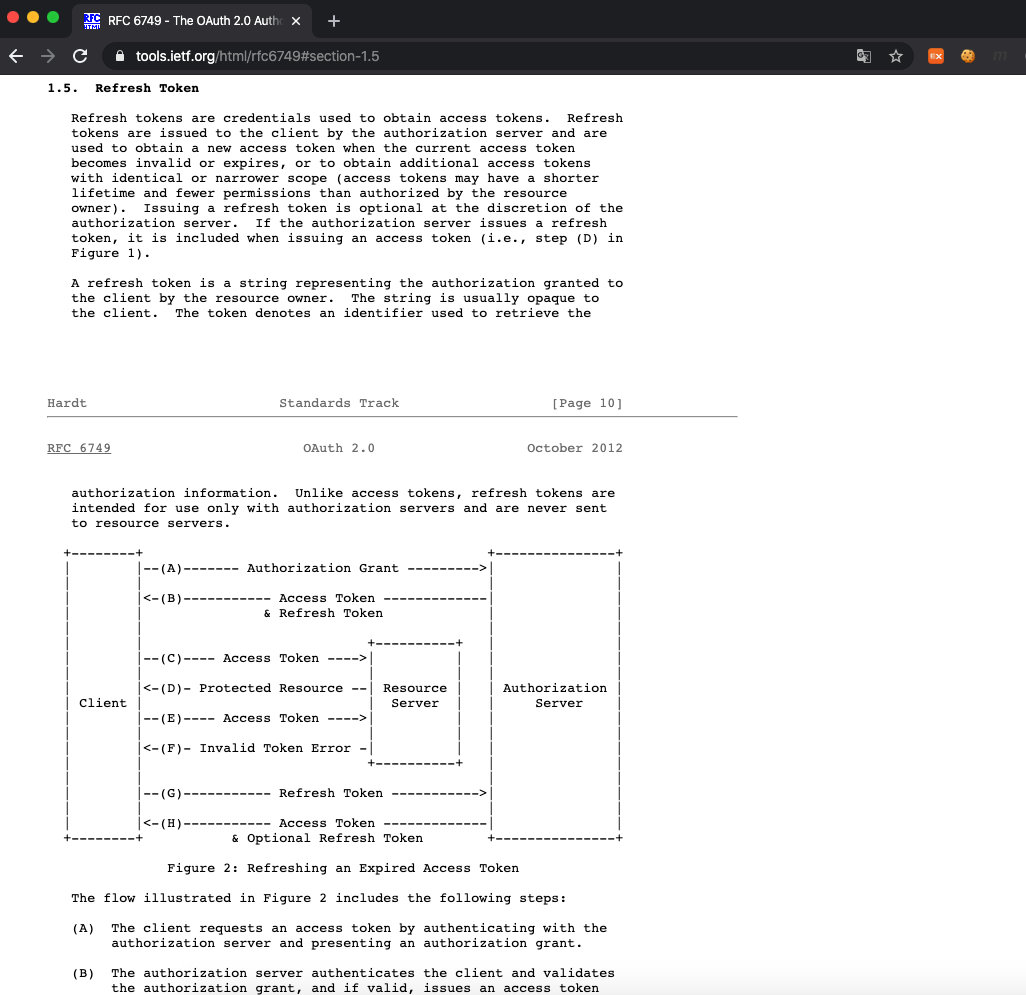Screen dimensions: 1026x995
Task: Click "Protected Resource" in diagram
Action: click(x=271, y=688)
